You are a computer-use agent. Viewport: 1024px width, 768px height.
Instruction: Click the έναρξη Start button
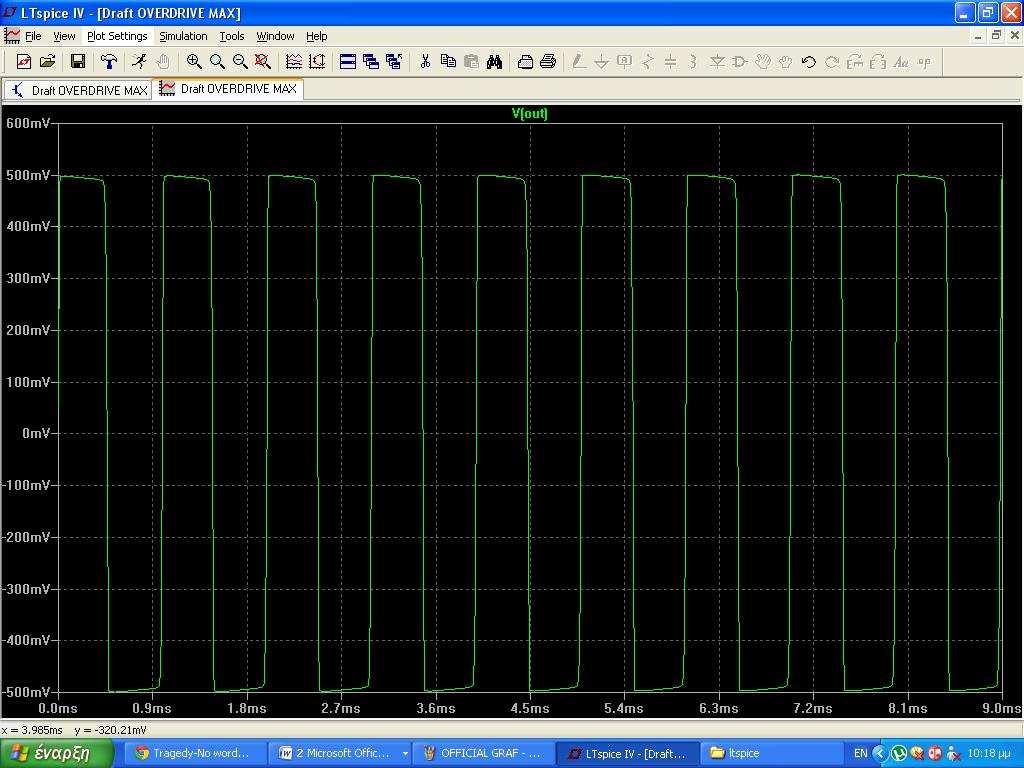tap(58, 753)
